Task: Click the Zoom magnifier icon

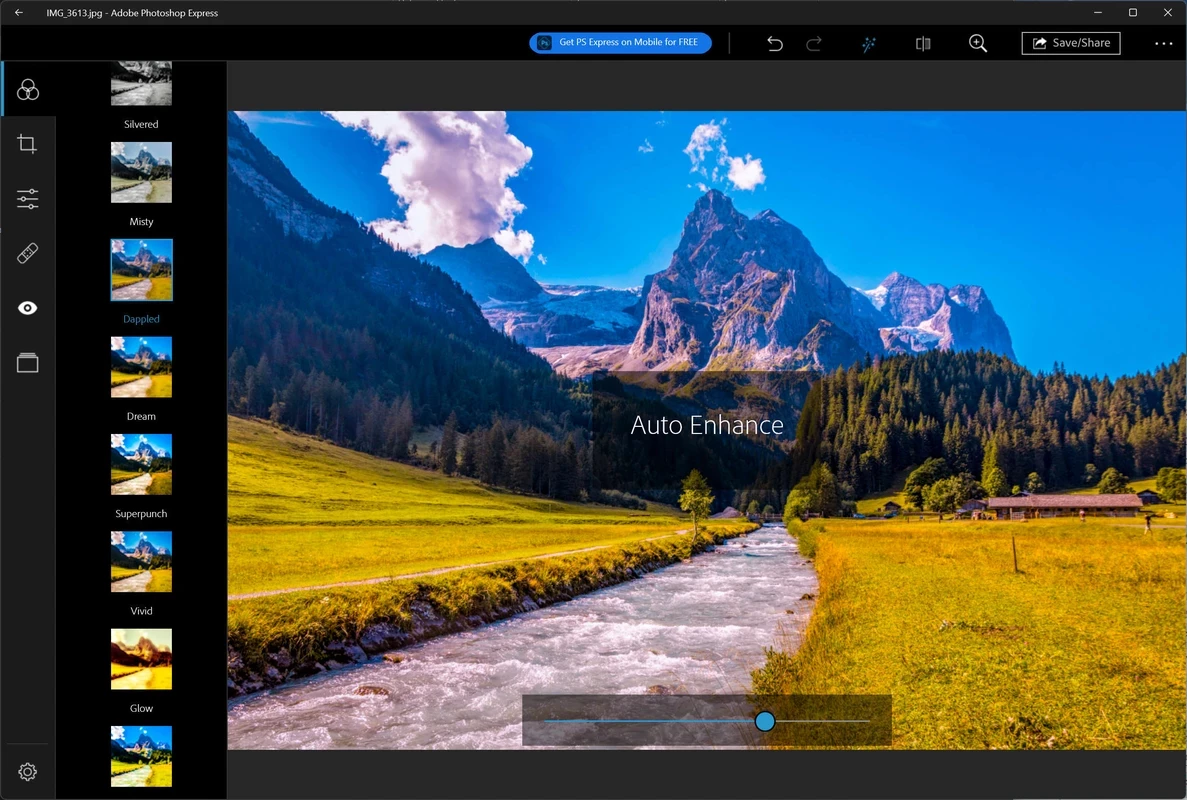Action: tap(978, 43)
